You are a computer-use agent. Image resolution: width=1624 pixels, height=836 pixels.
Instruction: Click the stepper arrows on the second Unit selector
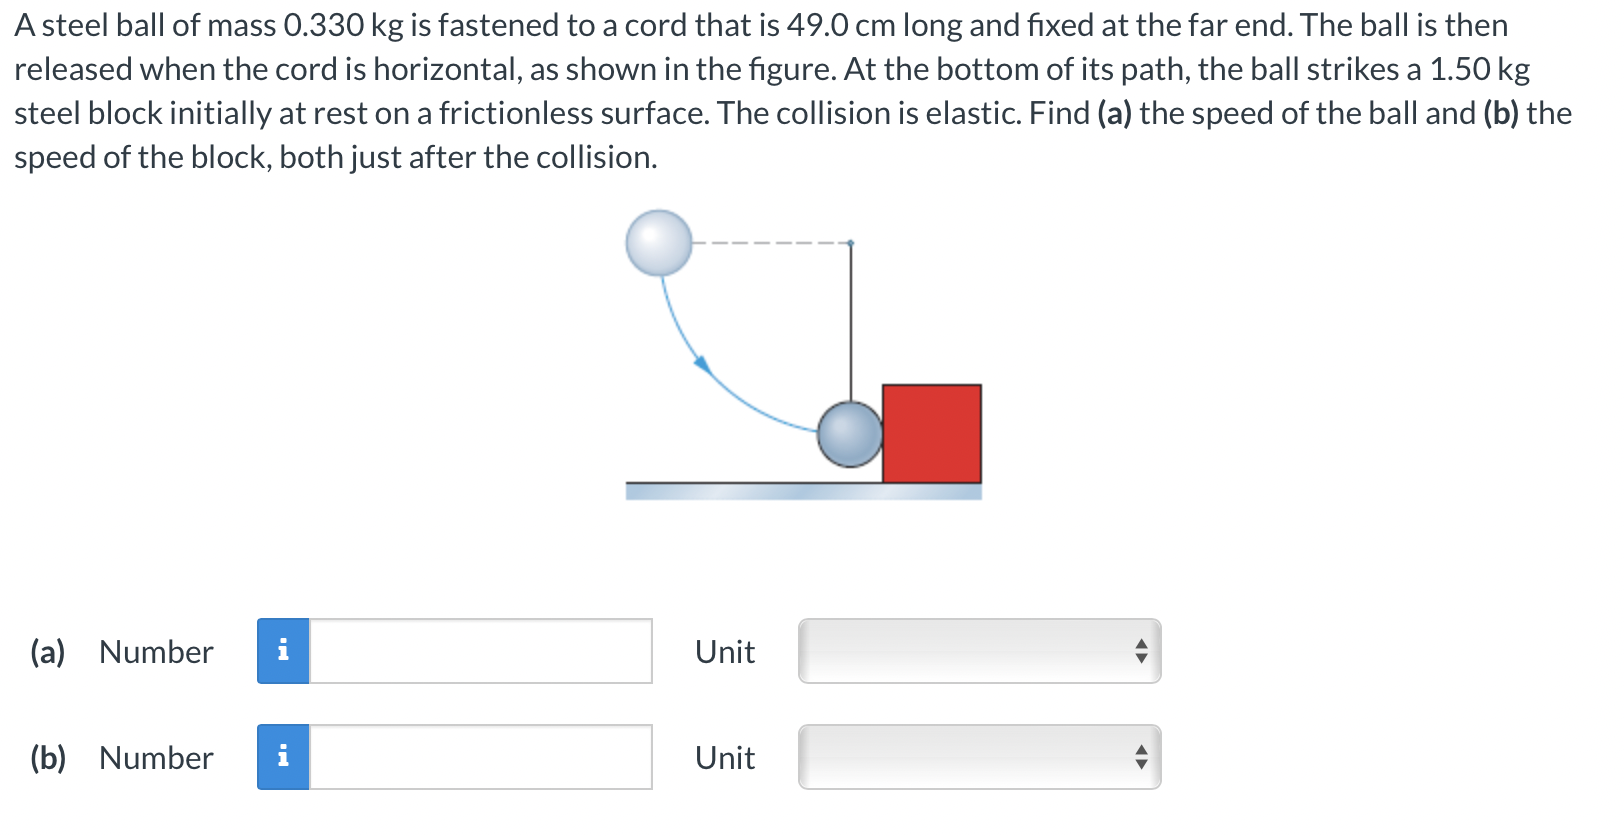tap(1144, 758)
